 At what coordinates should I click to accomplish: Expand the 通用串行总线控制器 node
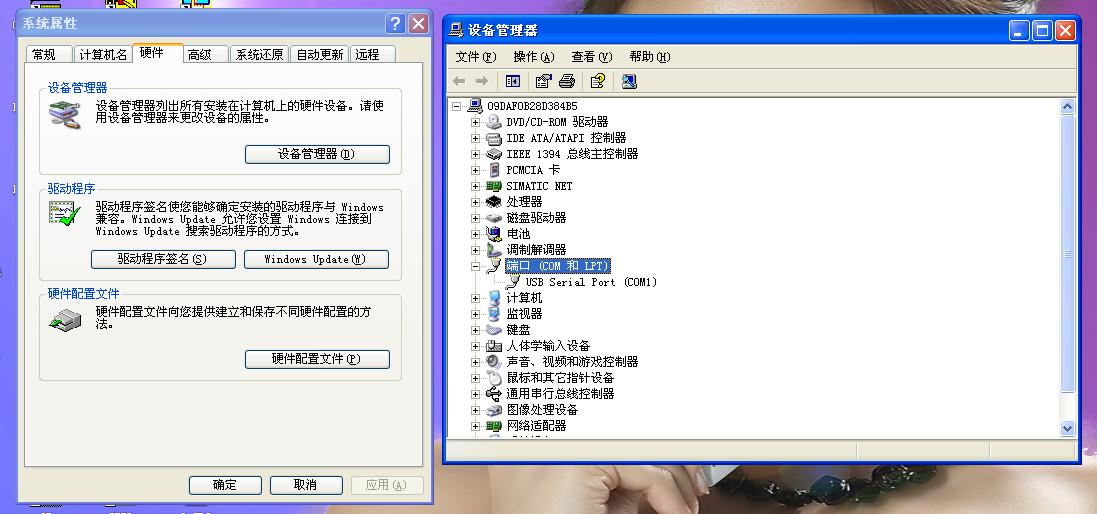tap(475, 394)
